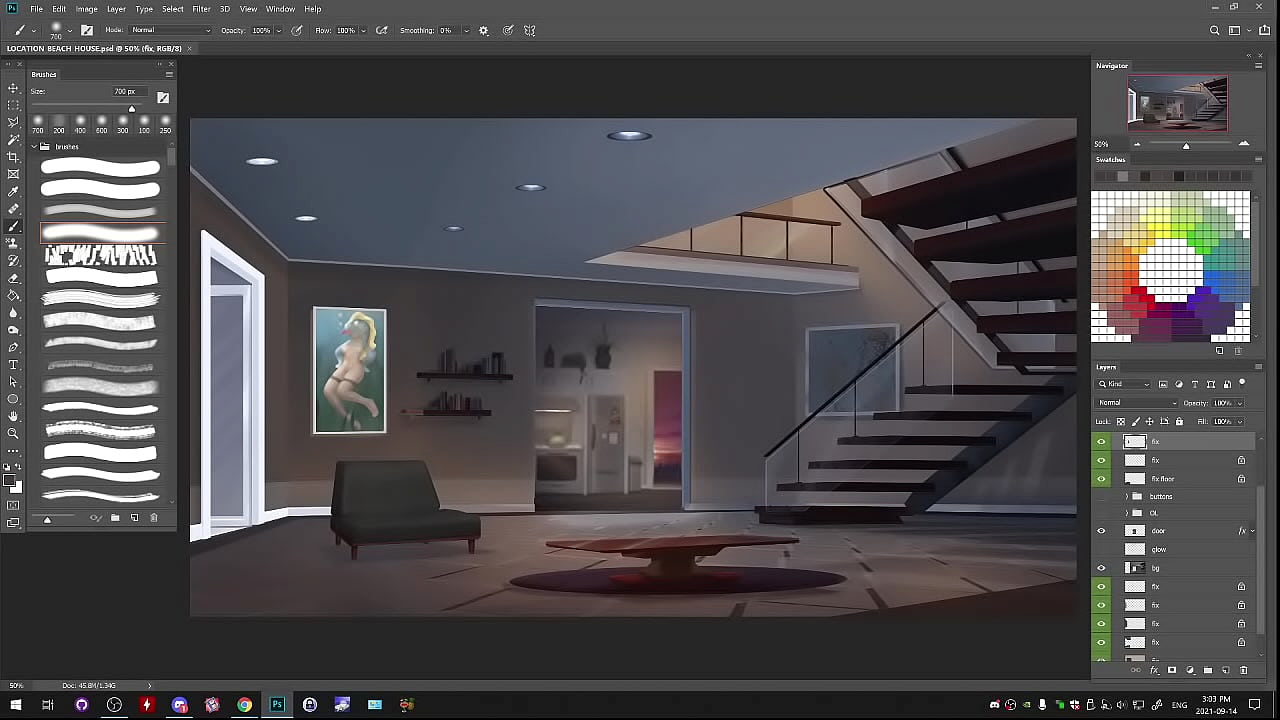1280x720 pixels.
Task: Activate the Zoom tool
Action: tap(13, 434)
